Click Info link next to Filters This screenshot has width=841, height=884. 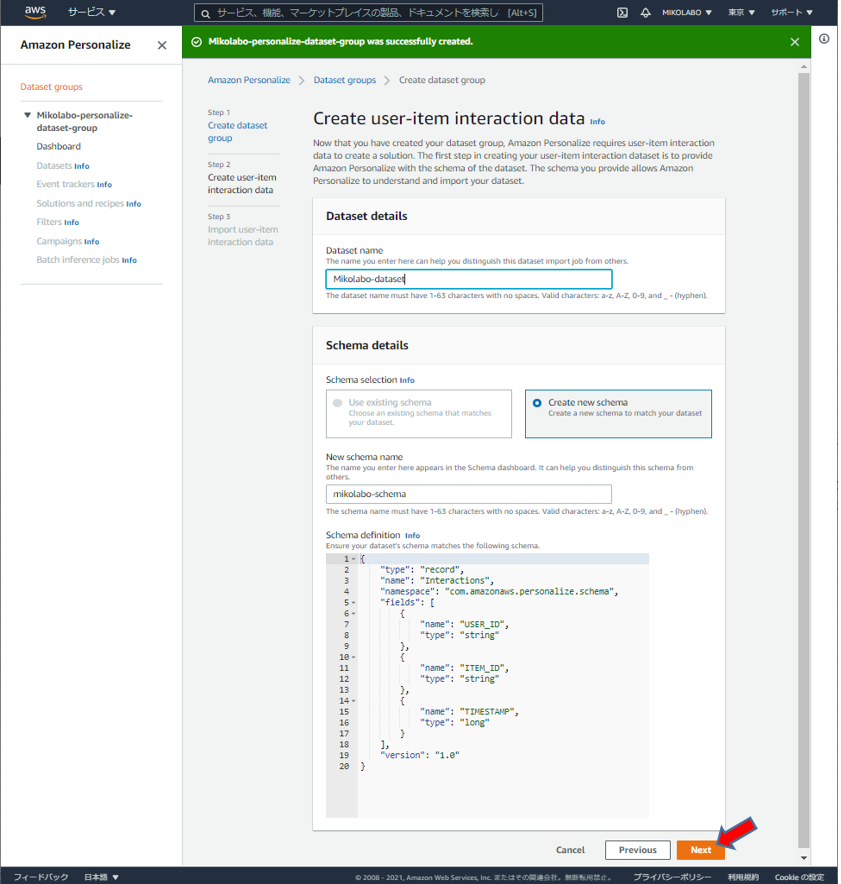[x=72, y=223]
